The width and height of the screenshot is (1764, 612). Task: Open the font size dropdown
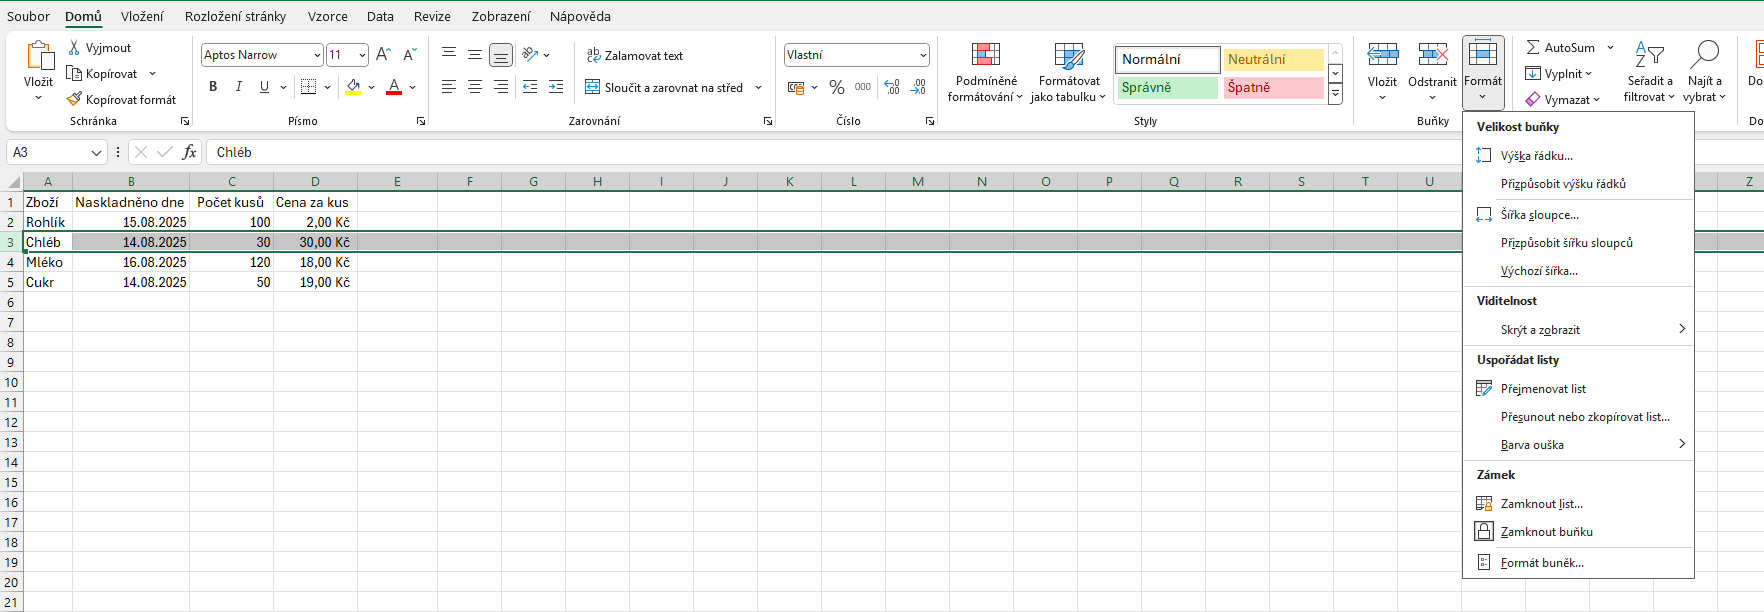[x=362, y=55]
